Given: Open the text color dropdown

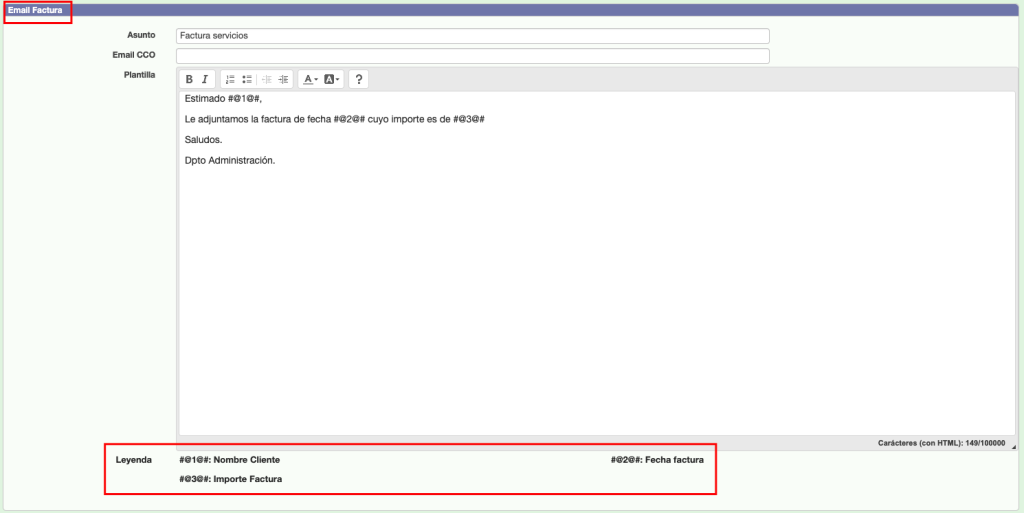Looking at the screenshot, I should tap(310, 79).
